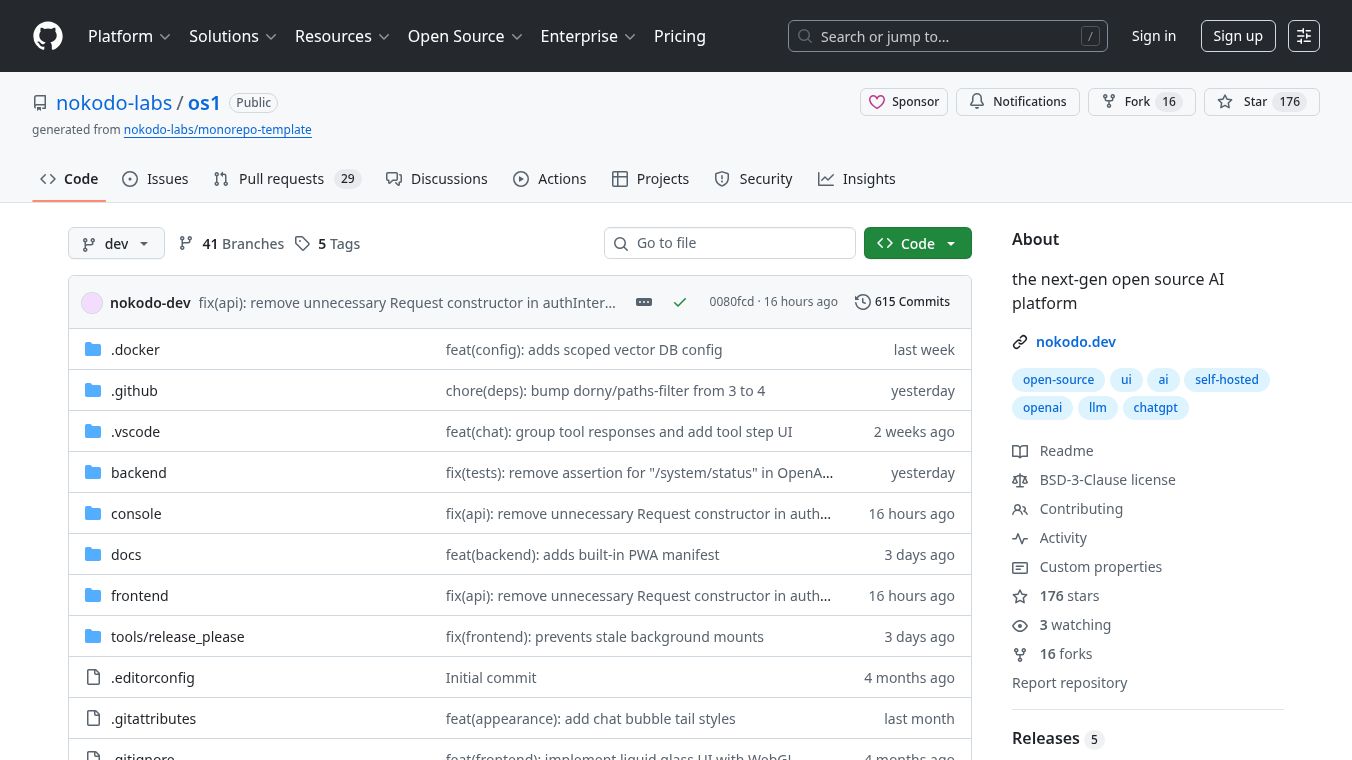Click the GitHub logo icon
Viewport: 1352px width, 760px height.
(48, 36)
